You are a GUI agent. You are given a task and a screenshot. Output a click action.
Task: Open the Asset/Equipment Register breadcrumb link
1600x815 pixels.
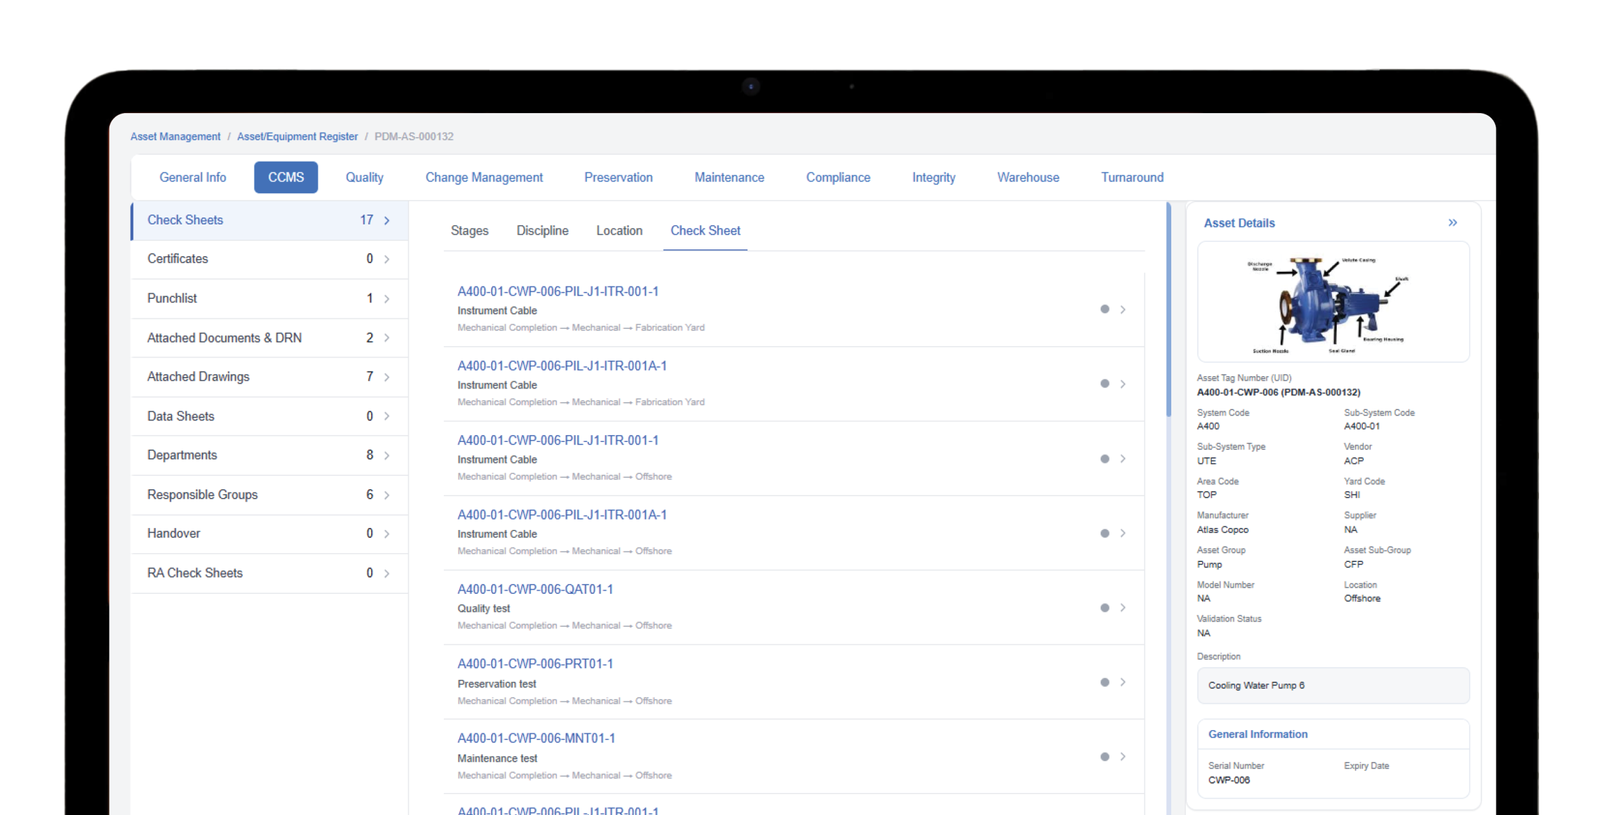coord(297,137)
